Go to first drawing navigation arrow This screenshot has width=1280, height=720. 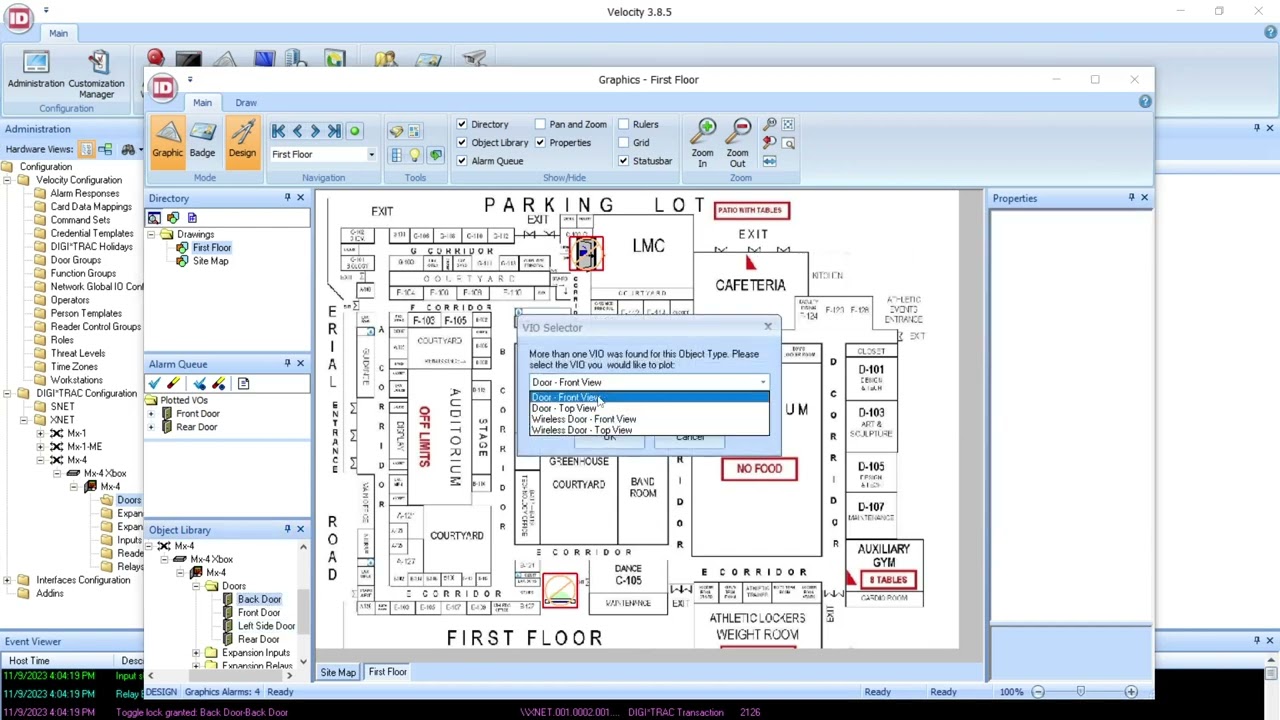[279, 131]
